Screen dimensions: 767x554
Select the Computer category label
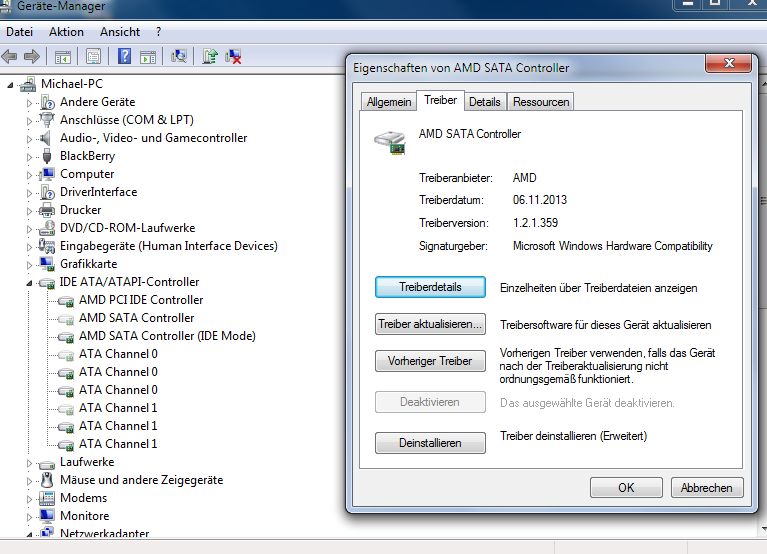[x=87, y=174]
